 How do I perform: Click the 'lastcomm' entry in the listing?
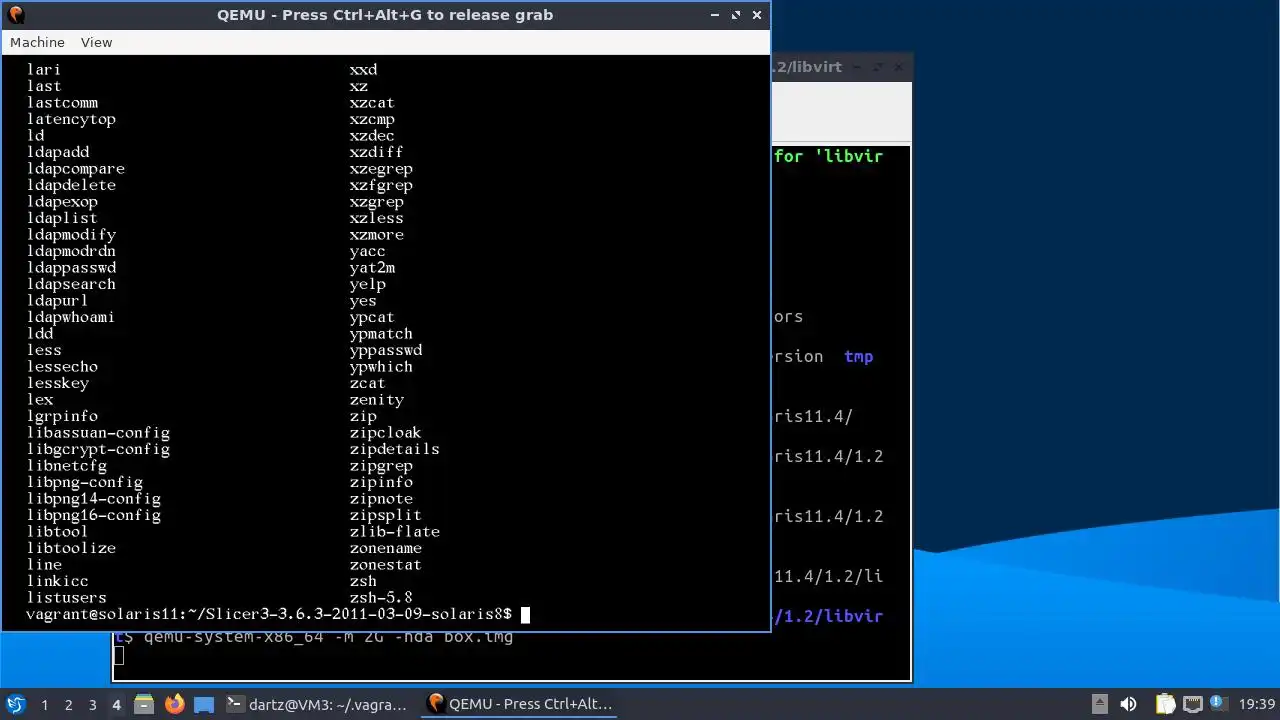click(62, 102)
